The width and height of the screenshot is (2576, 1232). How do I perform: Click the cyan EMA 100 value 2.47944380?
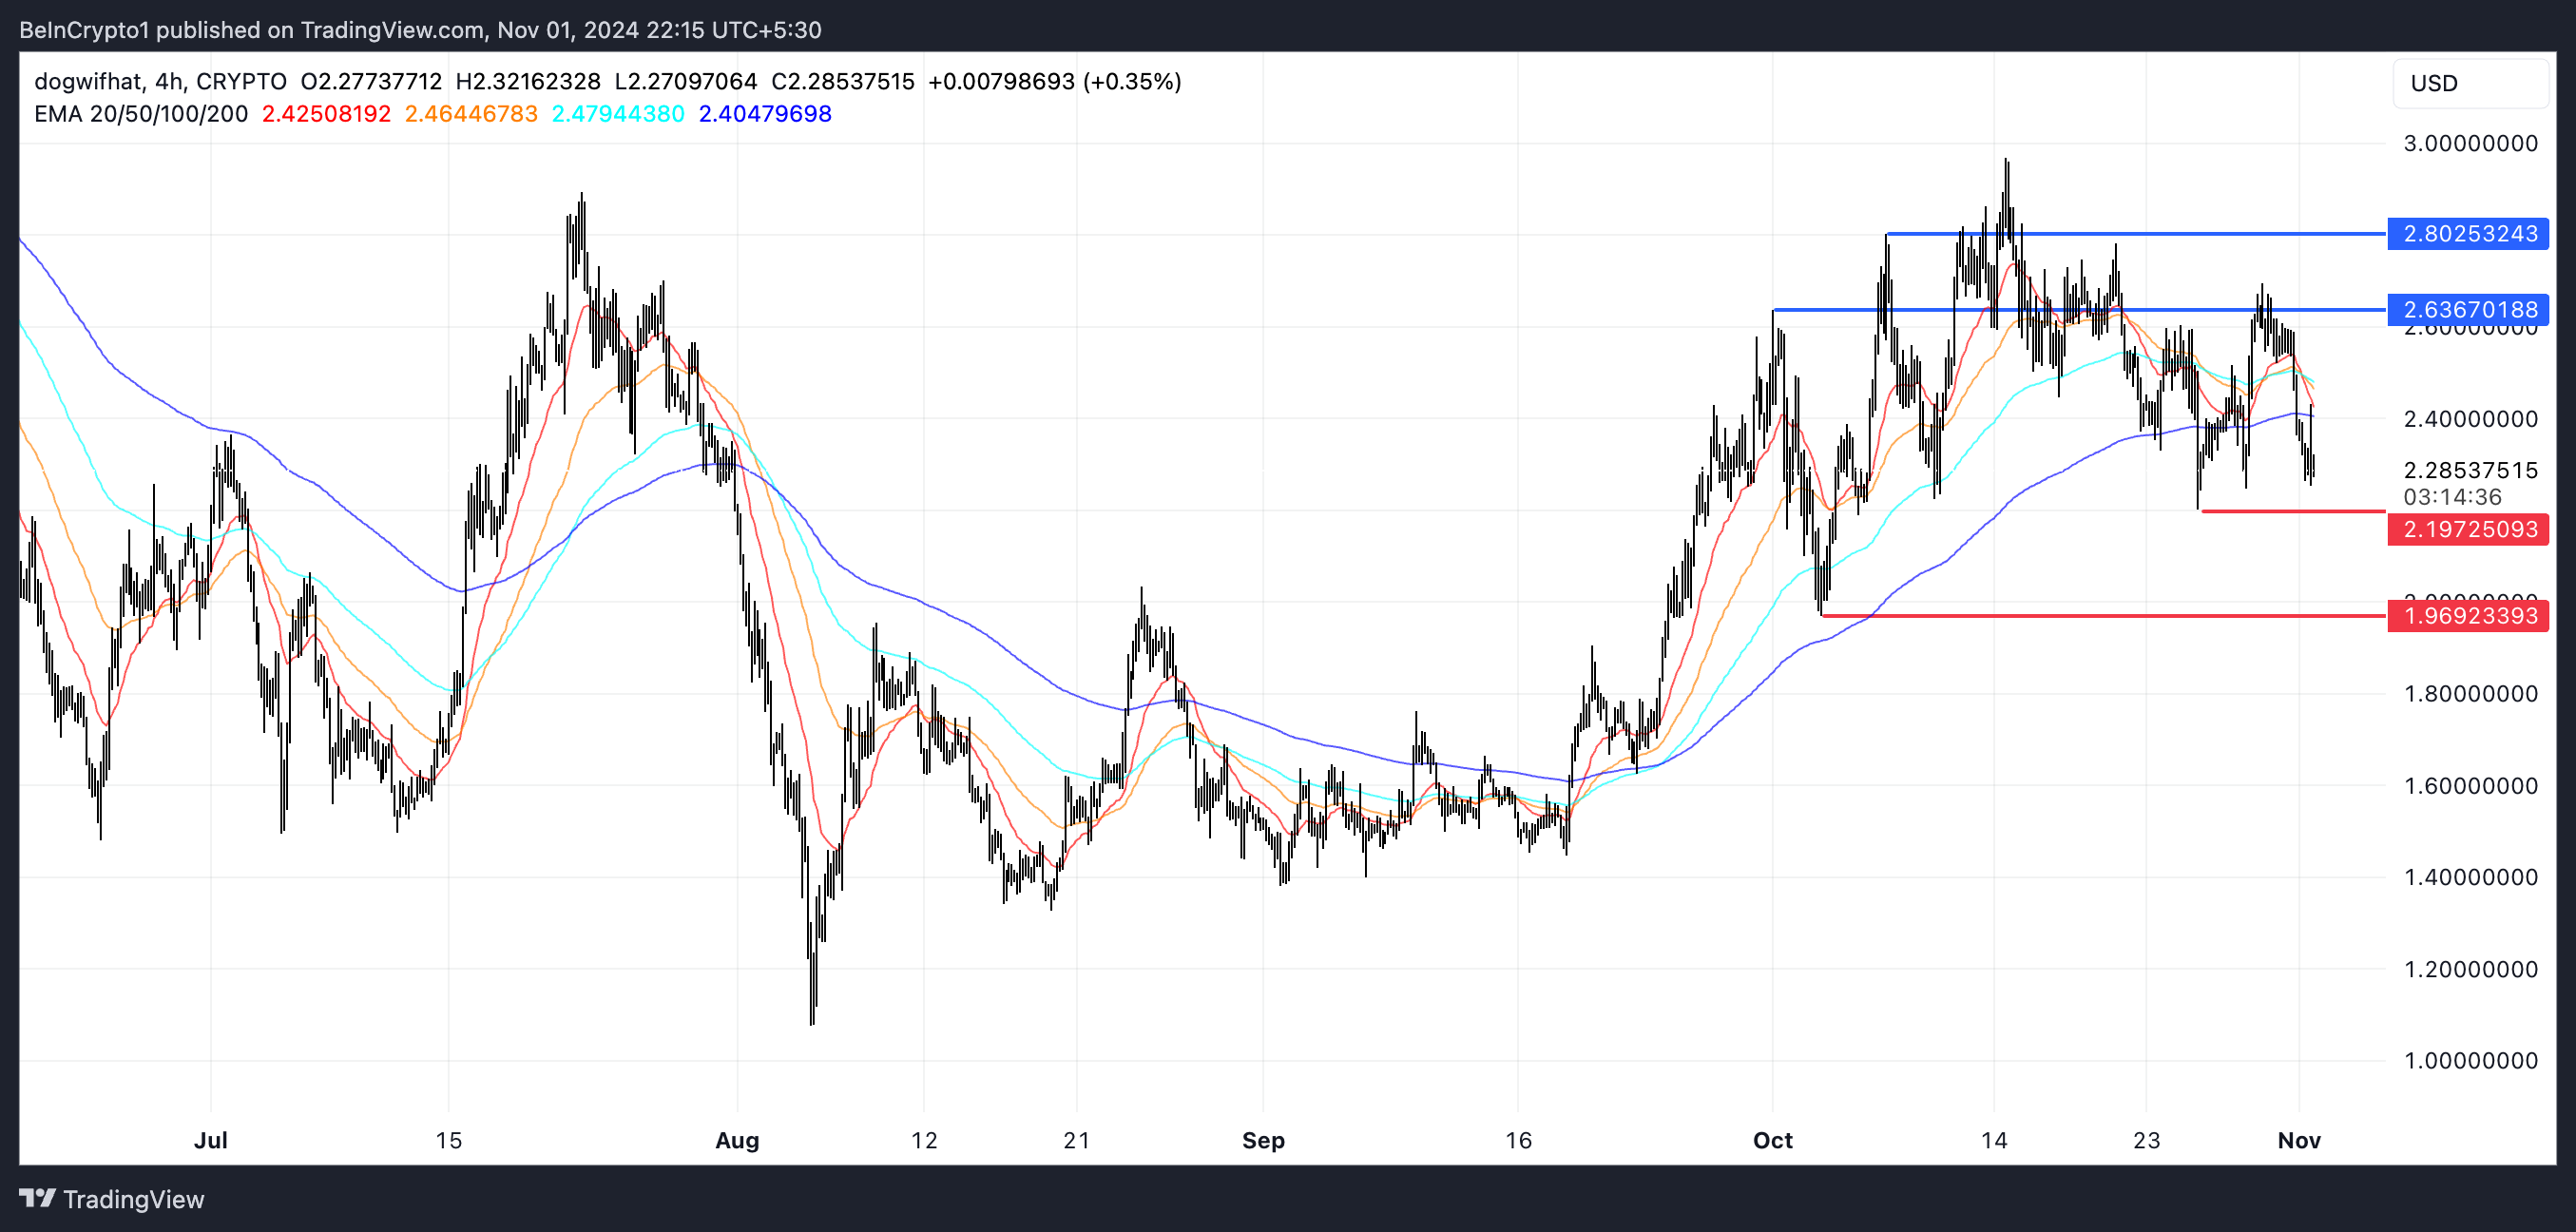coord(618,114)
